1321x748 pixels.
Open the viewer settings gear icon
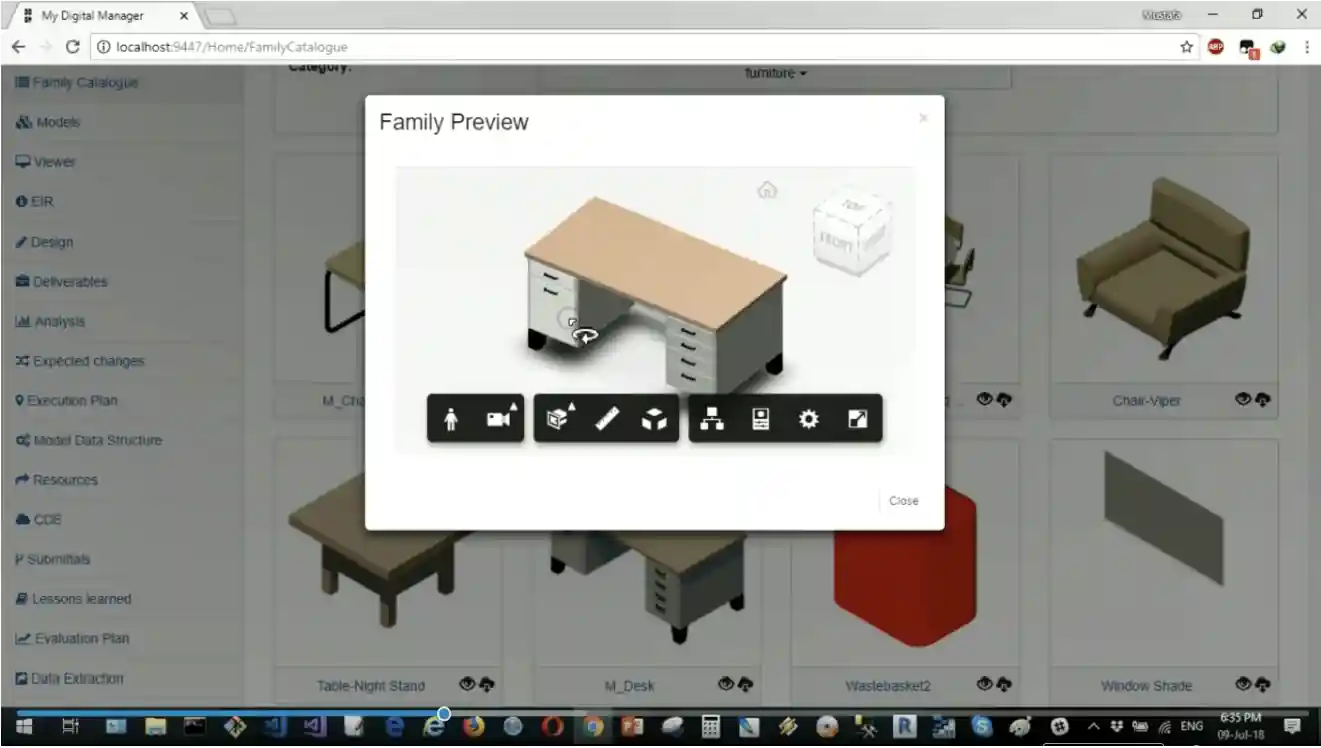[x=809, y=418]
